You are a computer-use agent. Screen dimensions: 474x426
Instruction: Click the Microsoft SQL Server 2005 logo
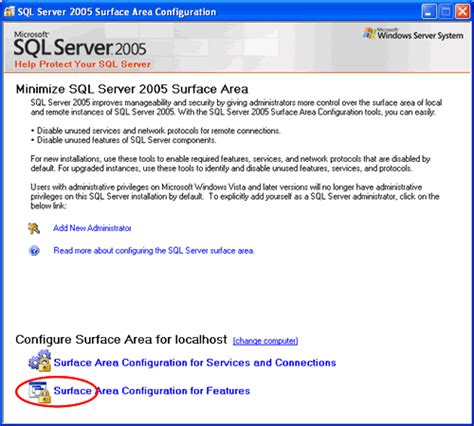click(80, 44)
